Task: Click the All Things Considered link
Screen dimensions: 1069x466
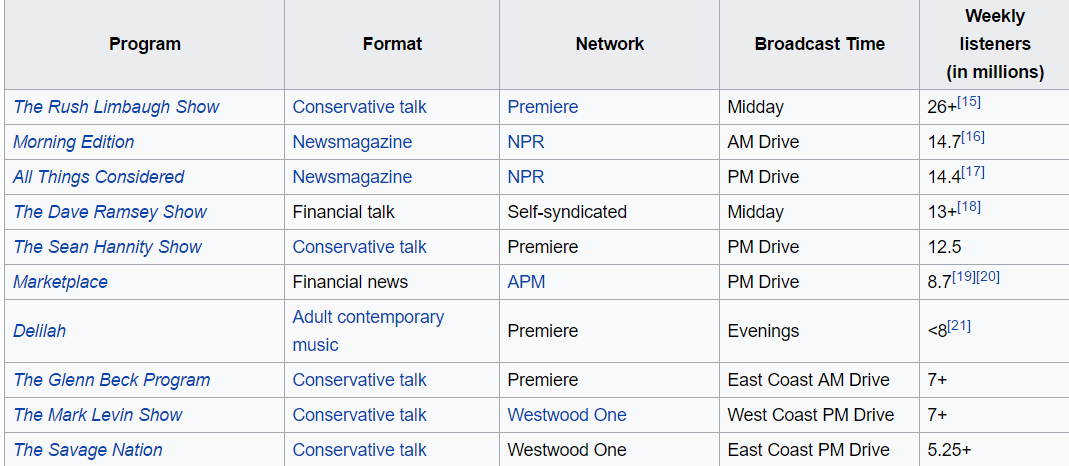Action: [98, 177]
